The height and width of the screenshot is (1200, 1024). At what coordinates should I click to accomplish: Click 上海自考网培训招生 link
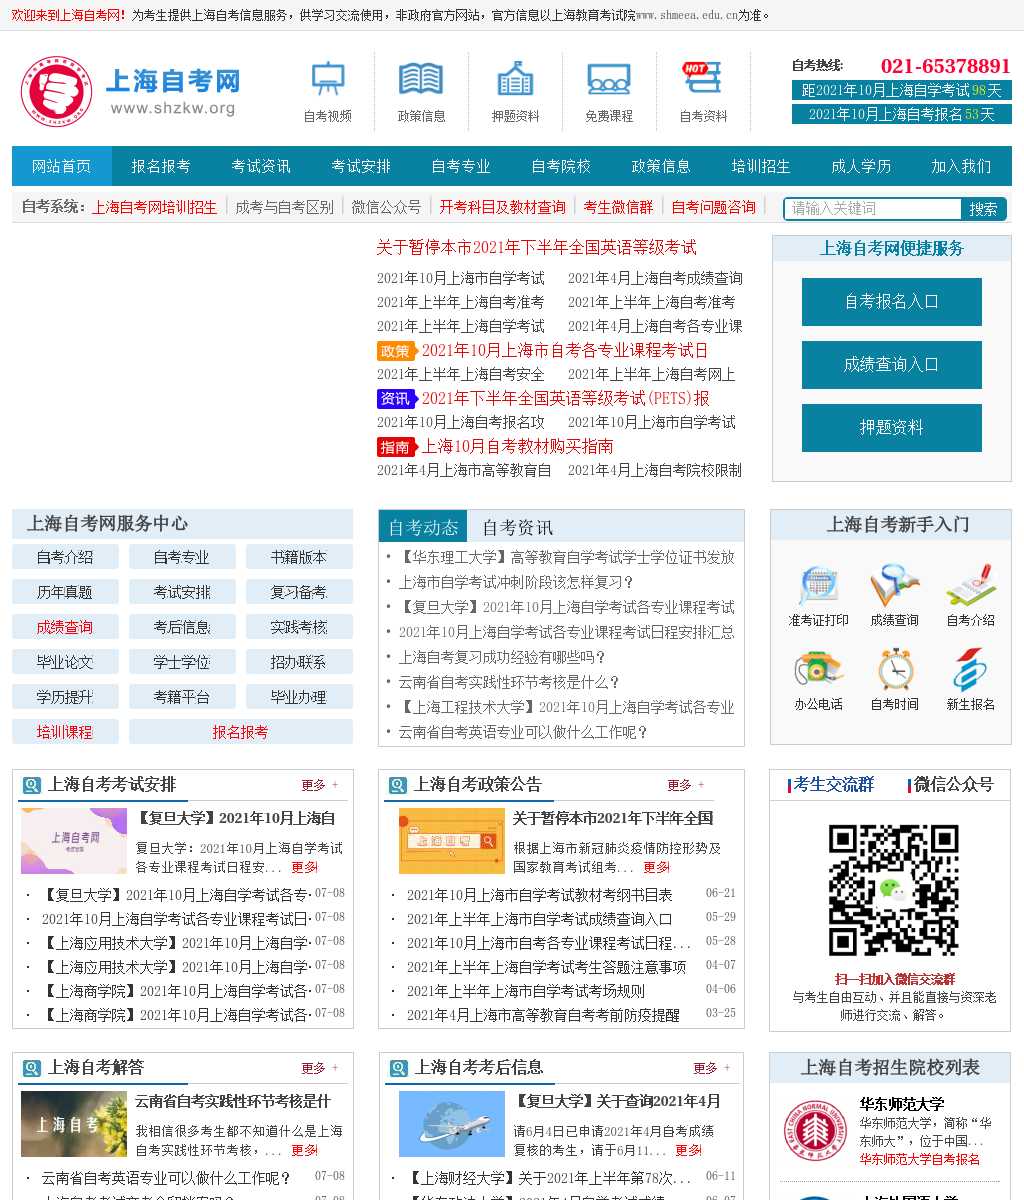[x=154, y=207]
